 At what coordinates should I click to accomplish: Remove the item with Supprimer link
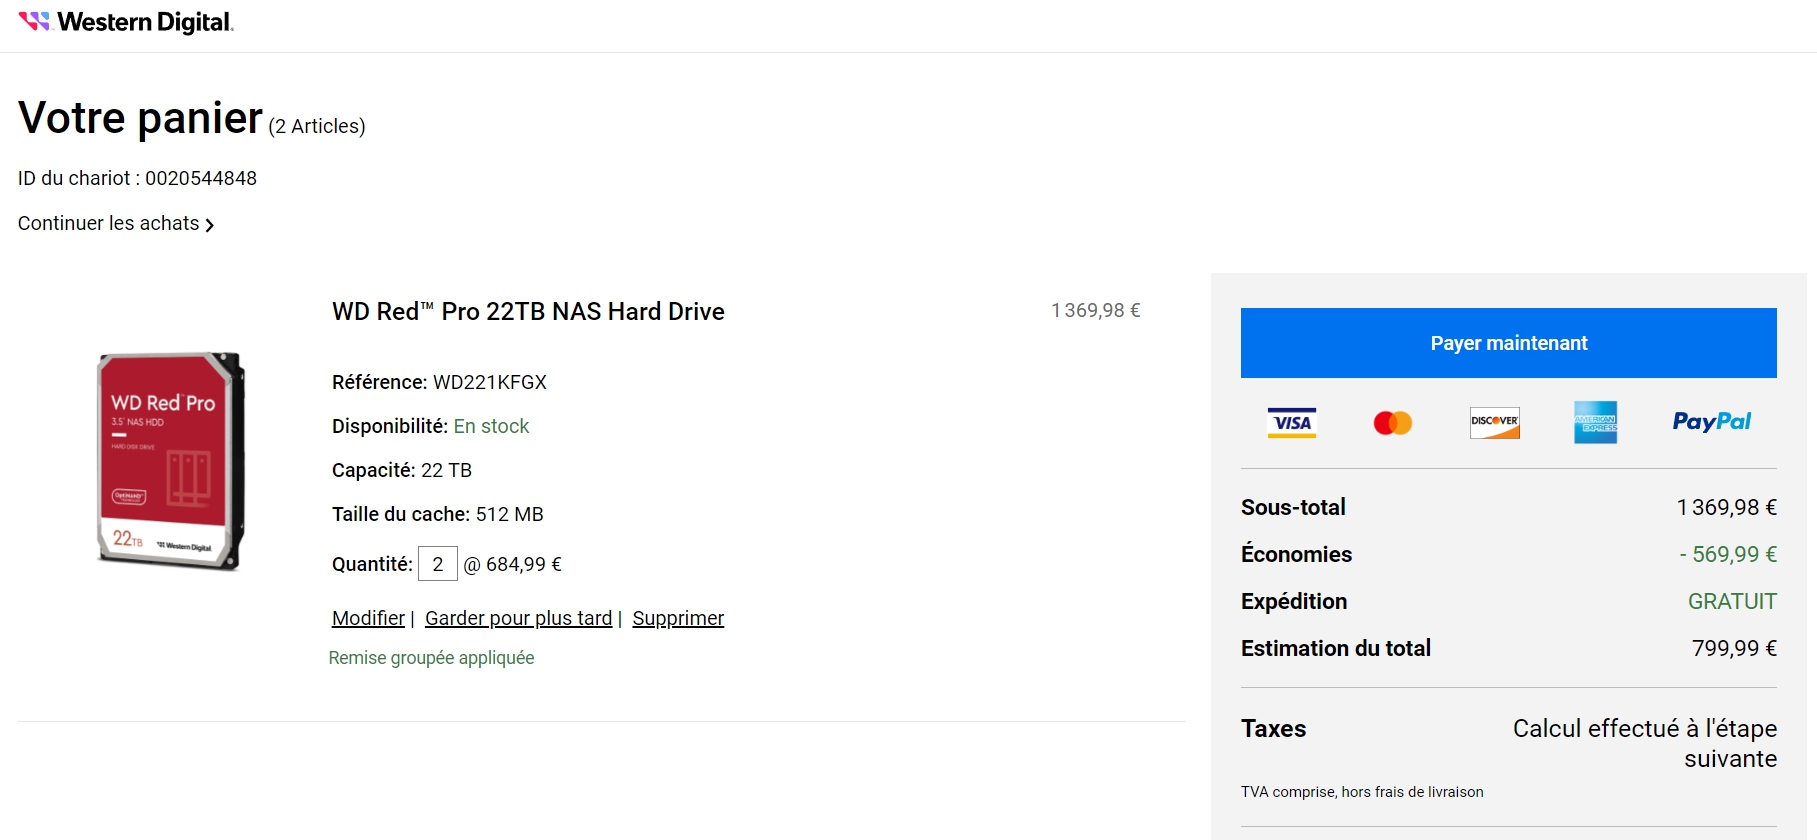pos(678,618)
